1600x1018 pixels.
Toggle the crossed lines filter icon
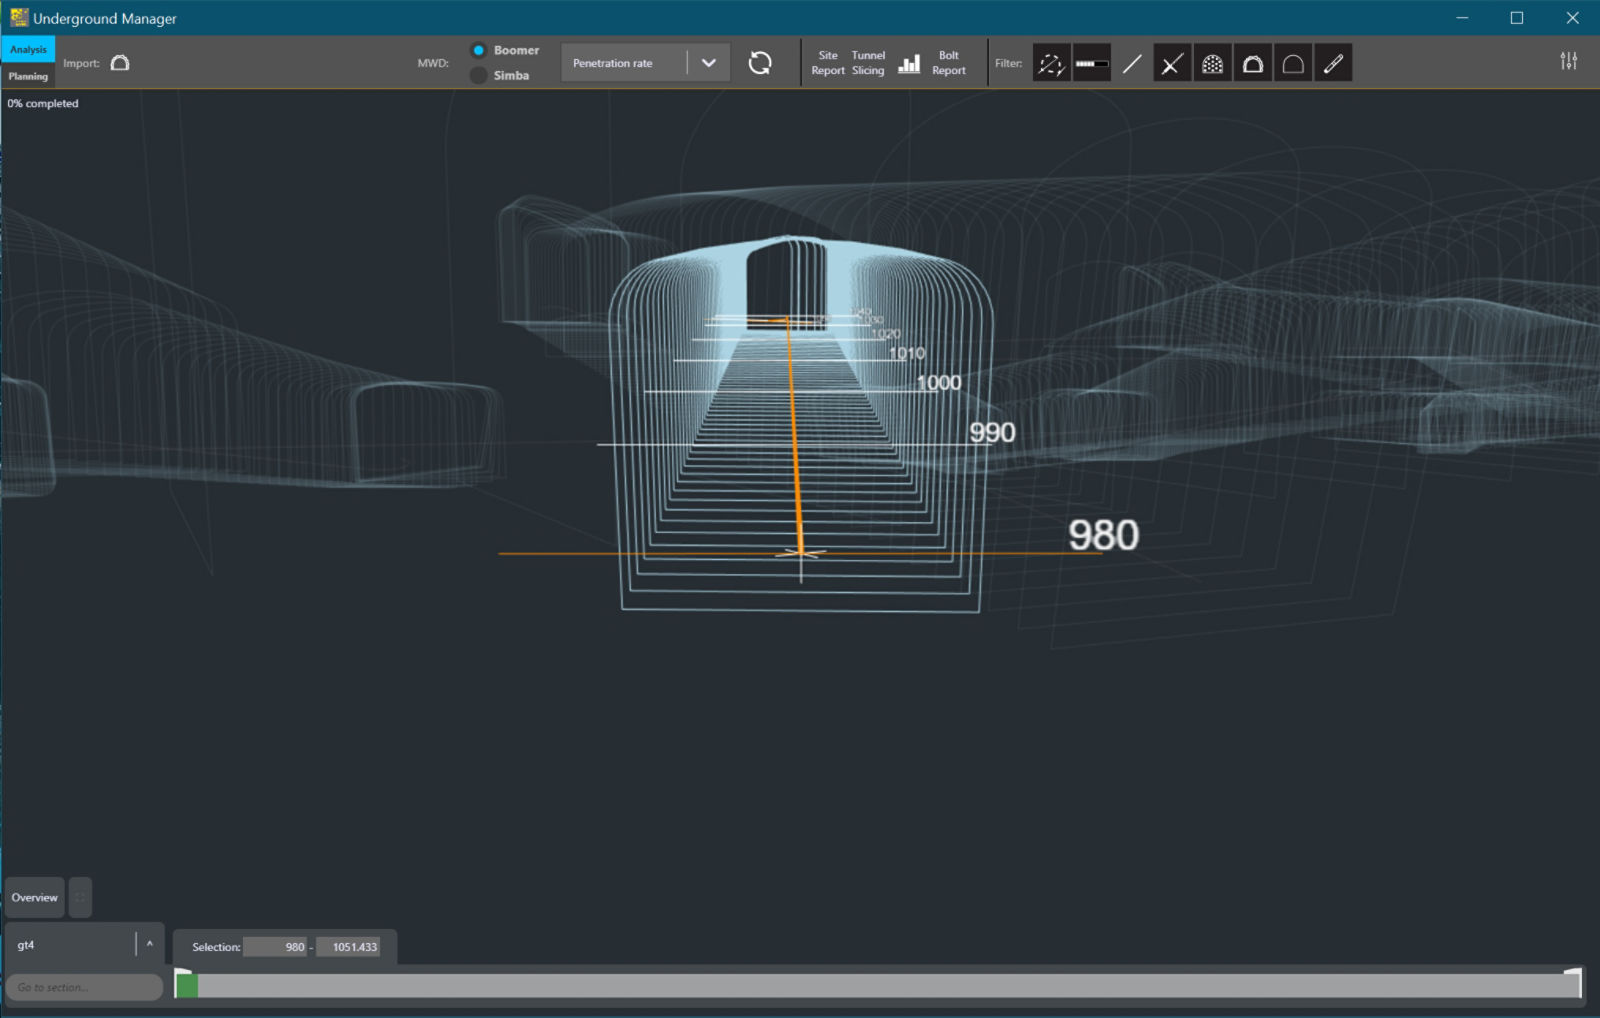click(x=1172, y=63)
